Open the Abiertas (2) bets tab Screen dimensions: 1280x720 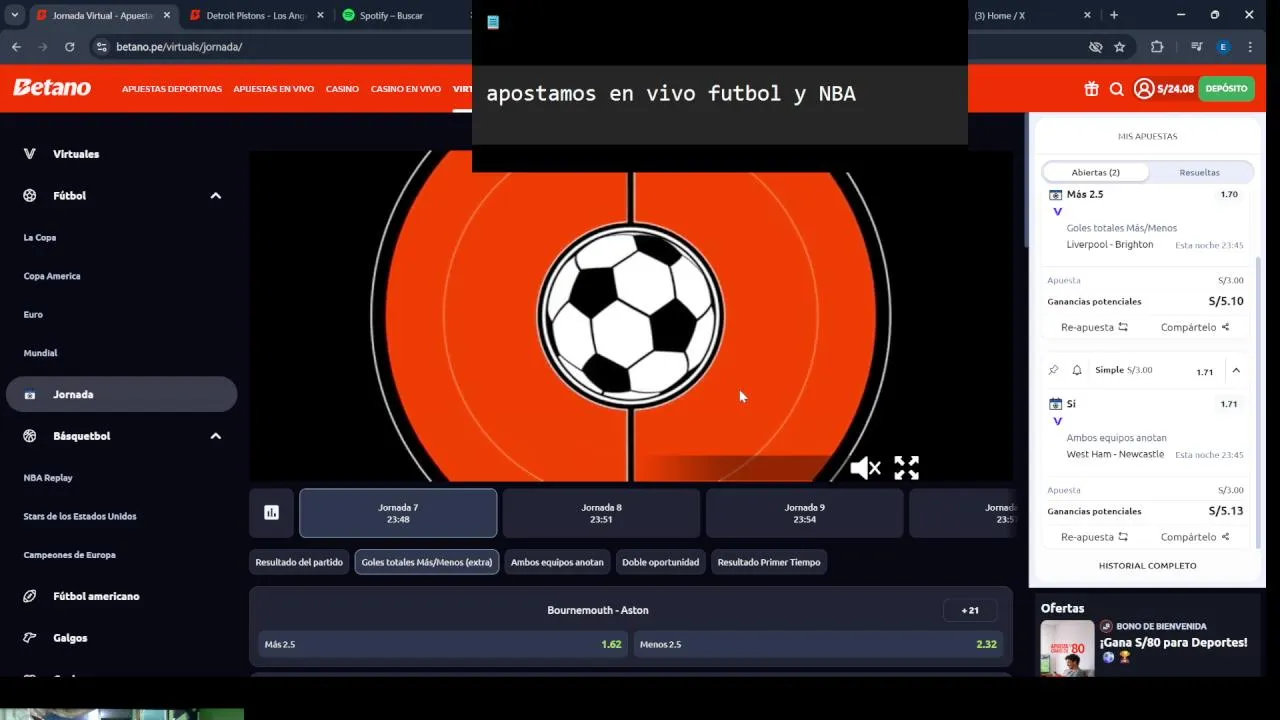tap(1095, 172)
